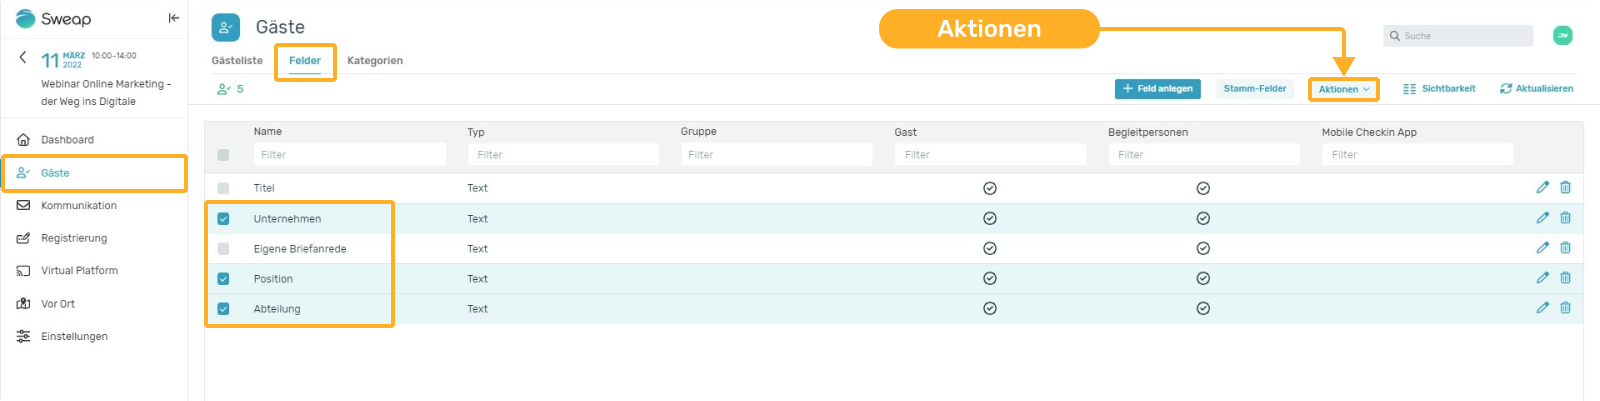This screenshot has height=401, width=1600.
Task: Delete the Position field with trash icon
Action: pos(1566,278)
